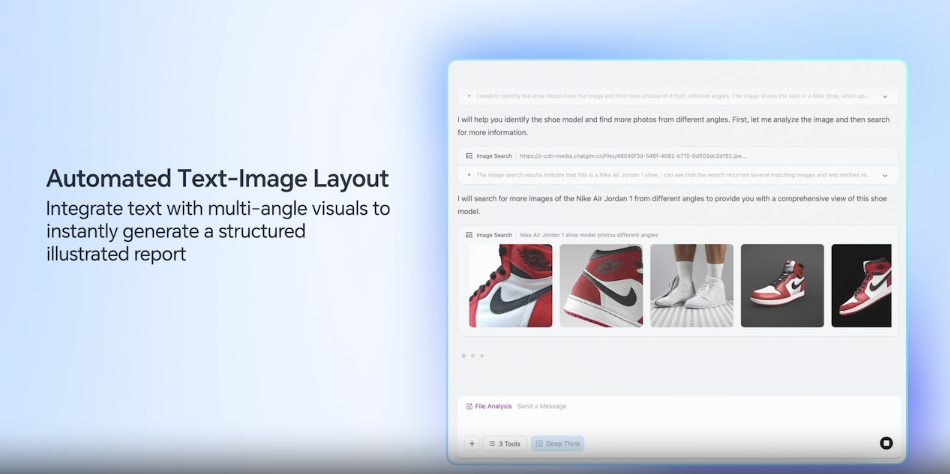Image resolution: width=950 pixels, height=474 pixels.
Task: Click the first collapsed reasoning text line
Action: pos(670,97)
